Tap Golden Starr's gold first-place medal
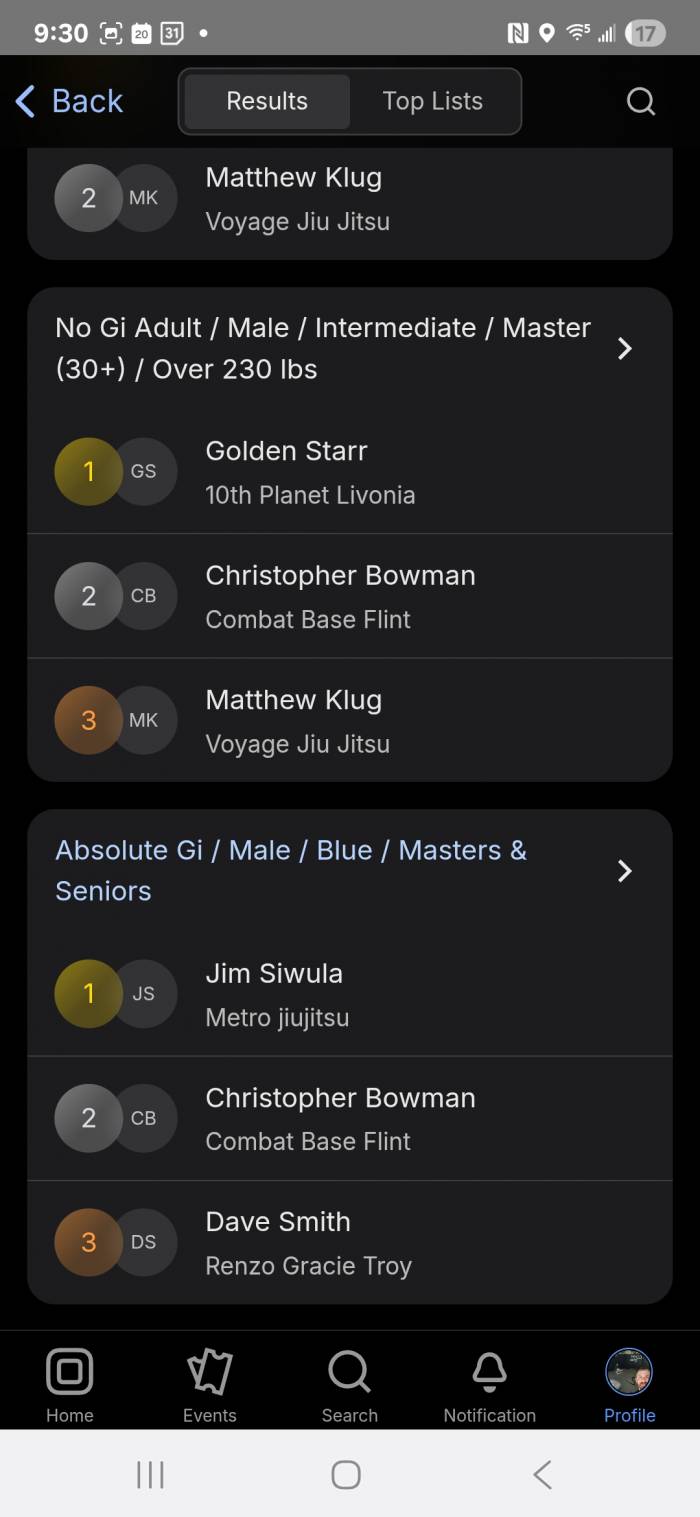Image resolution: width=700 pixels, height=1517 pixels. pyautogui.click(x=88, y=471)
